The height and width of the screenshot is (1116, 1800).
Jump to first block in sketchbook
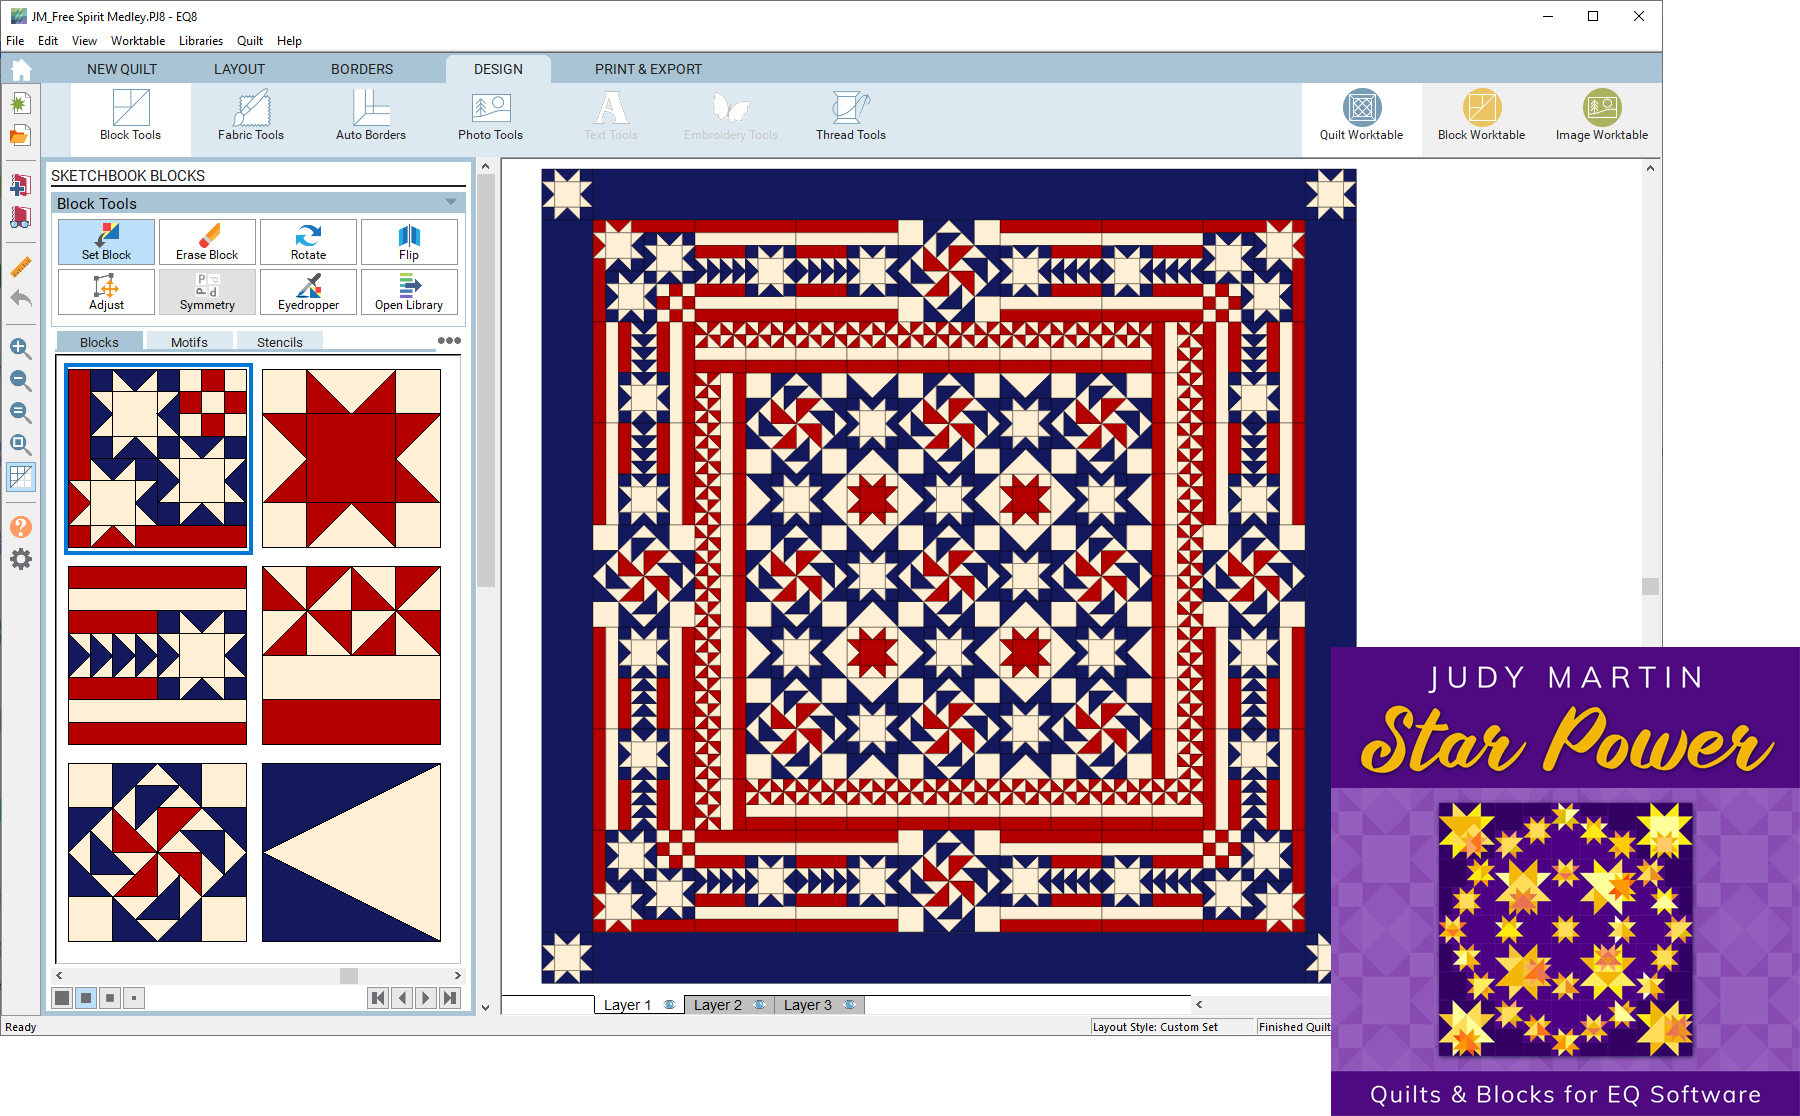pyautogui.click(x=378, y=998)
